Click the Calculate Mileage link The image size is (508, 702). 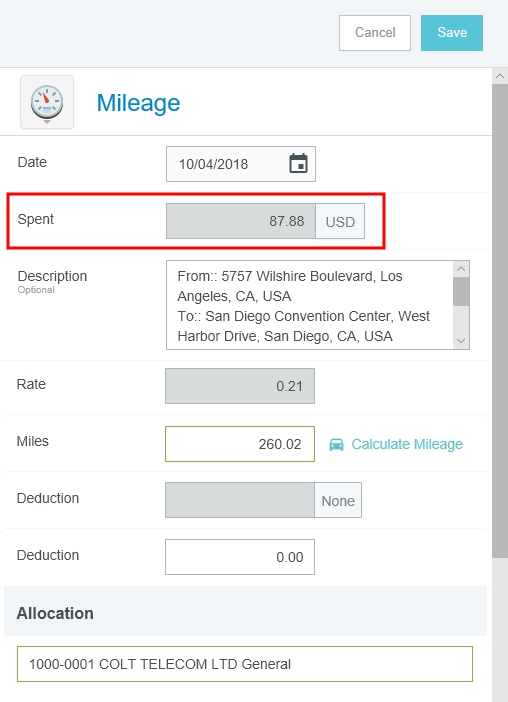(407, 444)
